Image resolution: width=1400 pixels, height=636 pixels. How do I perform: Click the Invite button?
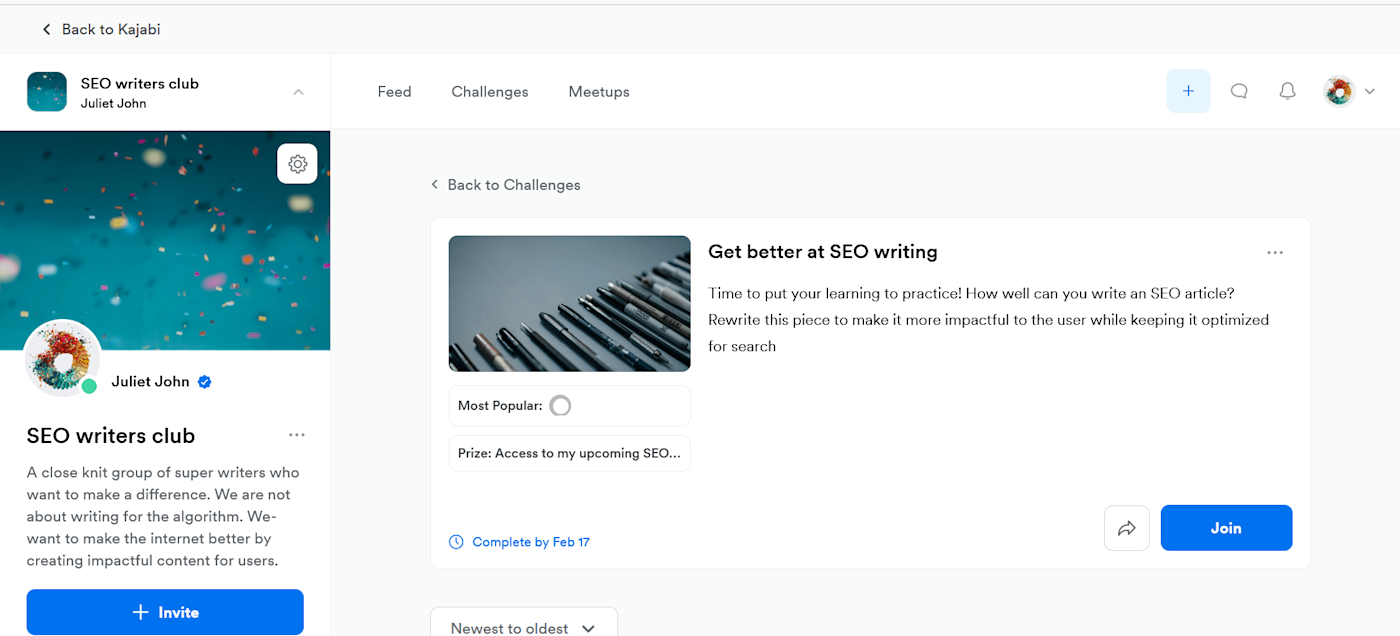point(165,612)
